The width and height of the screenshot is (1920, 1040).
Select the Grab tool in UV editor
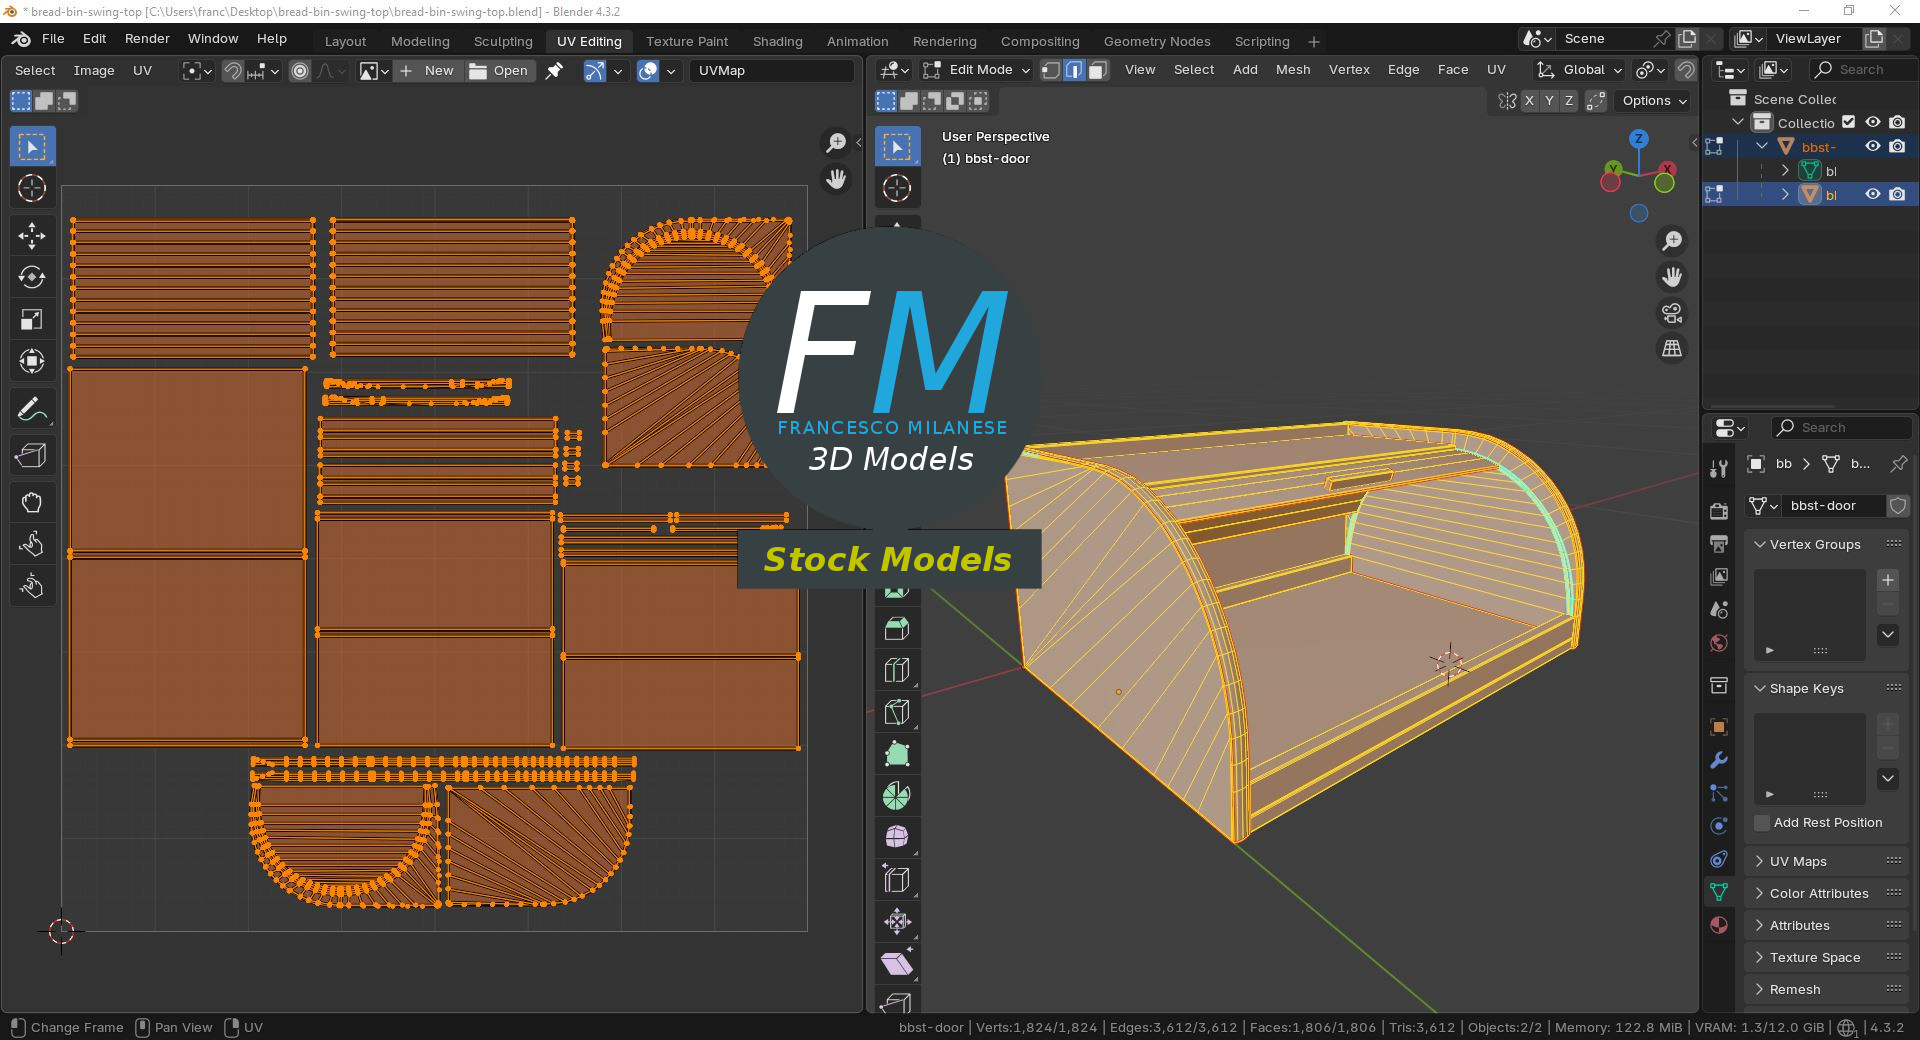pyautogui.click(x=32, y=502)
